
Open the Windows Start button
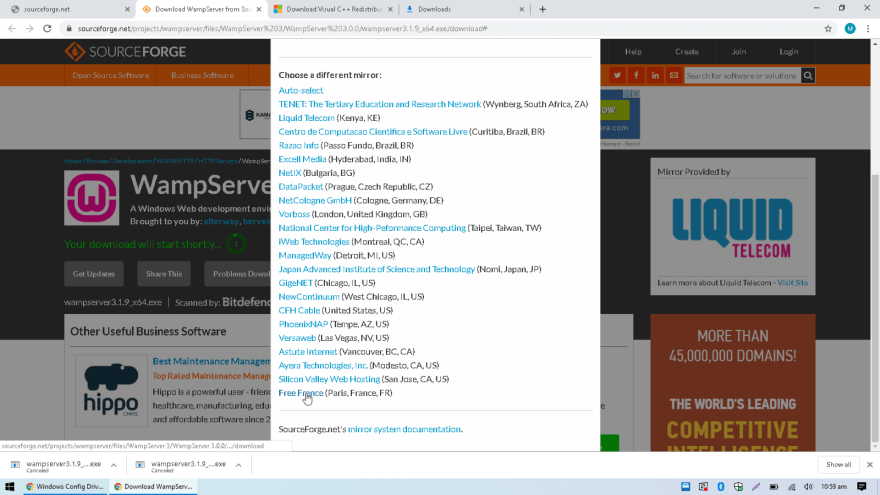pyautogui.click(x=10, y=487)
